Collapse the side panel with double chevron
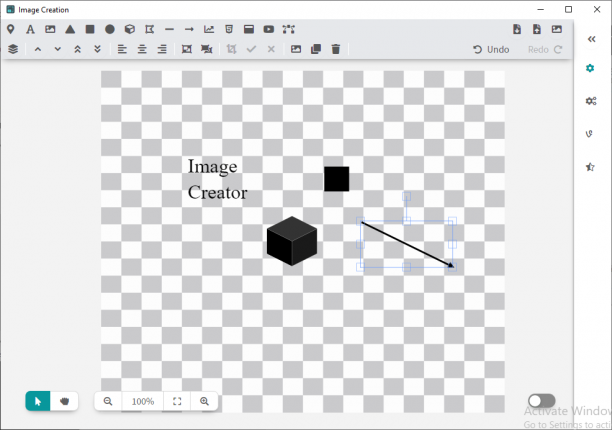The width and height of the screenshot is (612, 430). 592,39
